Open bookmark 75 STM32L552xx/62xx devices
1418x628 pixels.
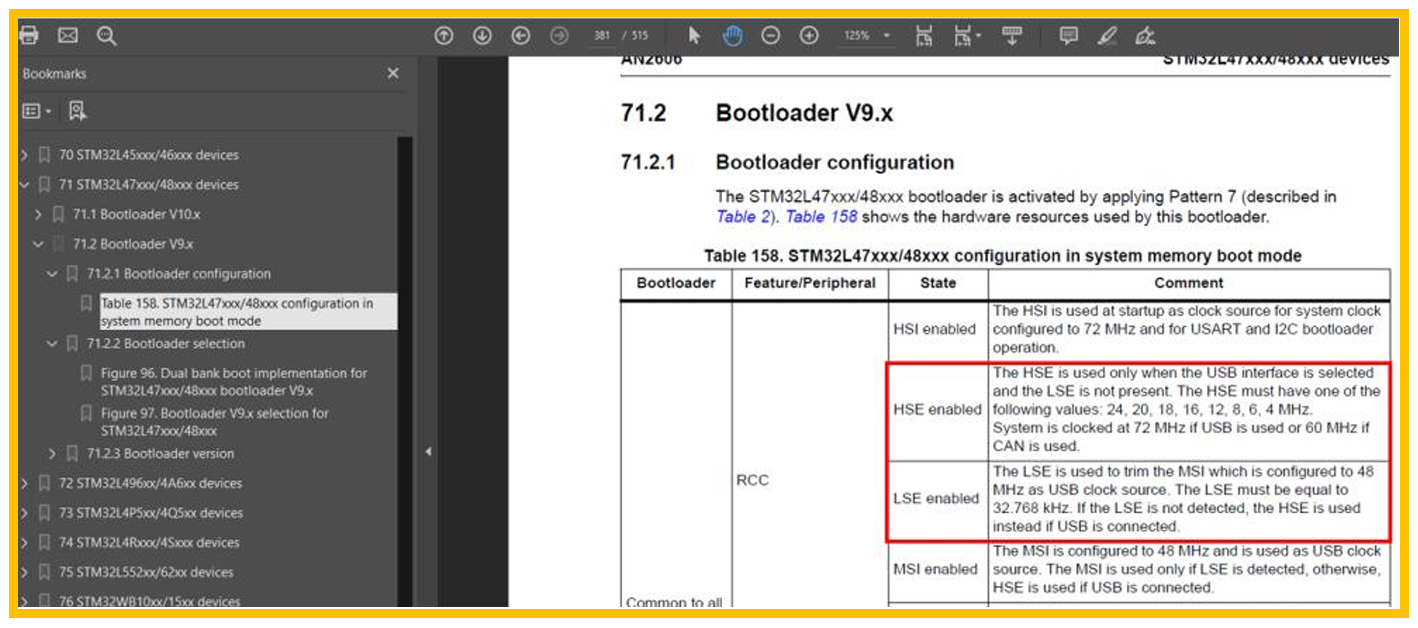coord(145,573)
